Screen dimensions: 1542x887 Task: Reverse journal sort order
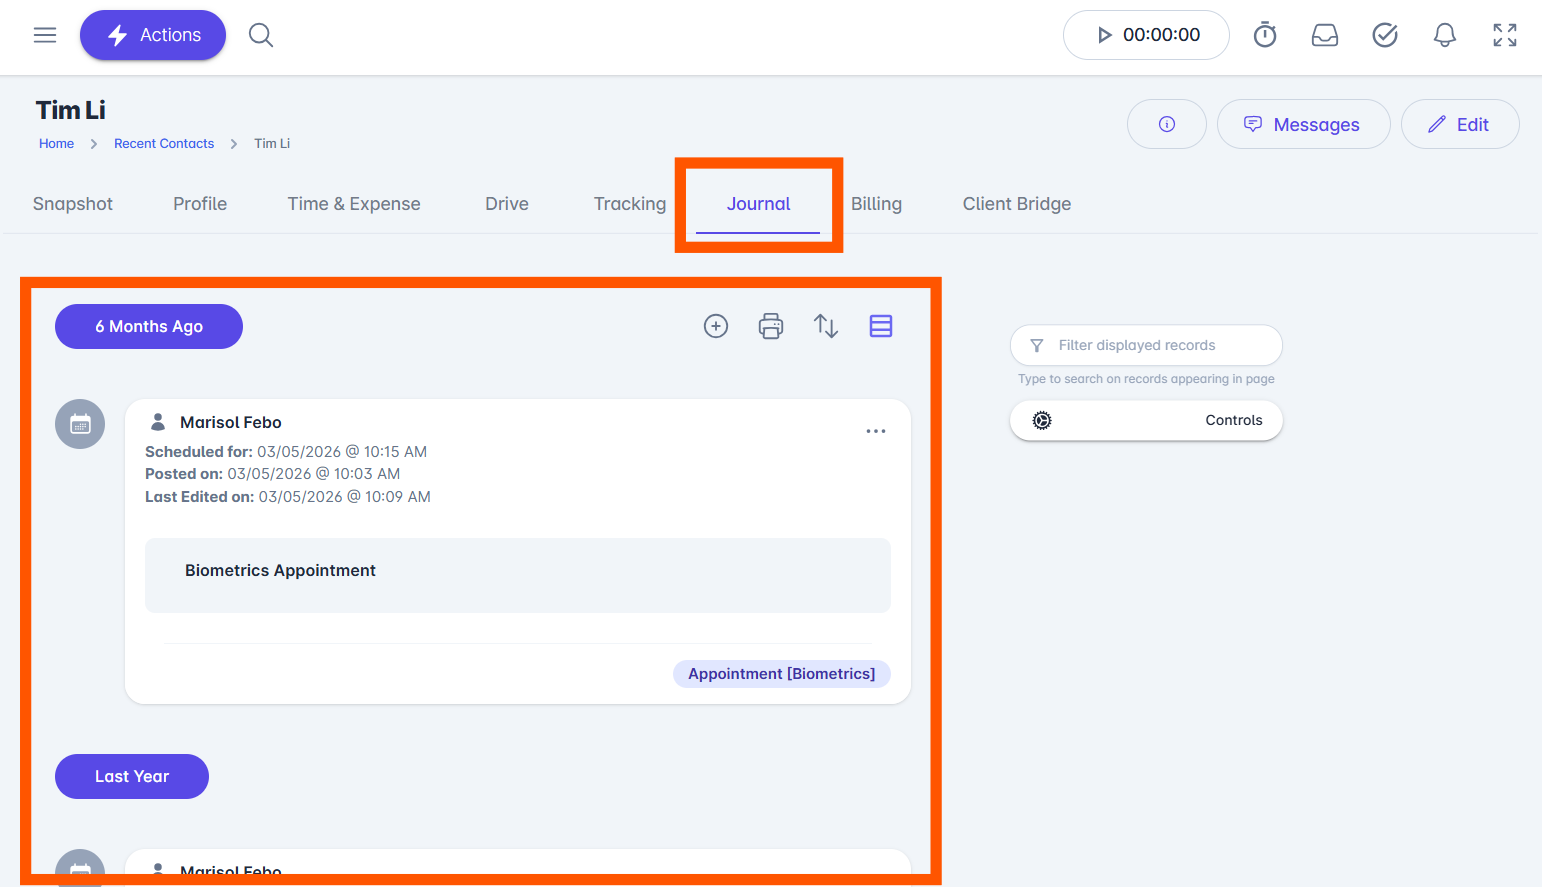click(x=826, y=326)
